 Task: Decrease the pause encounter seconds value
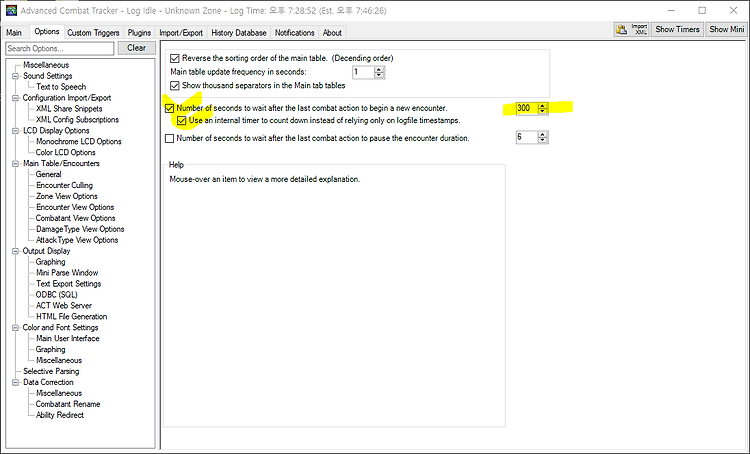pos(542,140)
